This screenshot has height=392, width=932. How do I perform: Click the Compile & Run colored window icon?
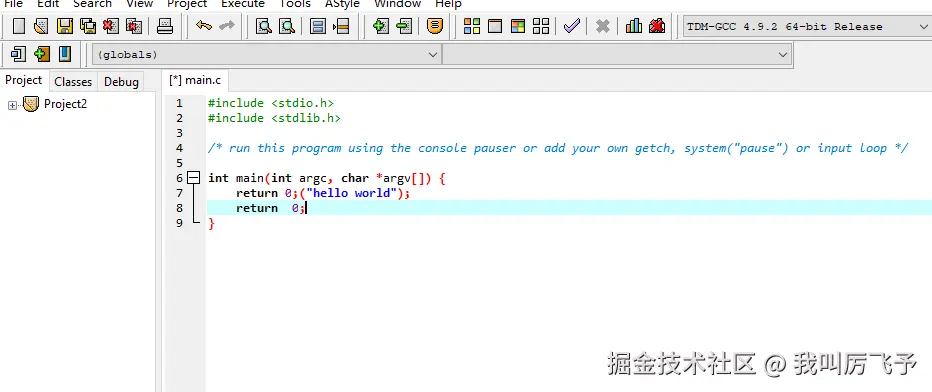tap(518, 26)
